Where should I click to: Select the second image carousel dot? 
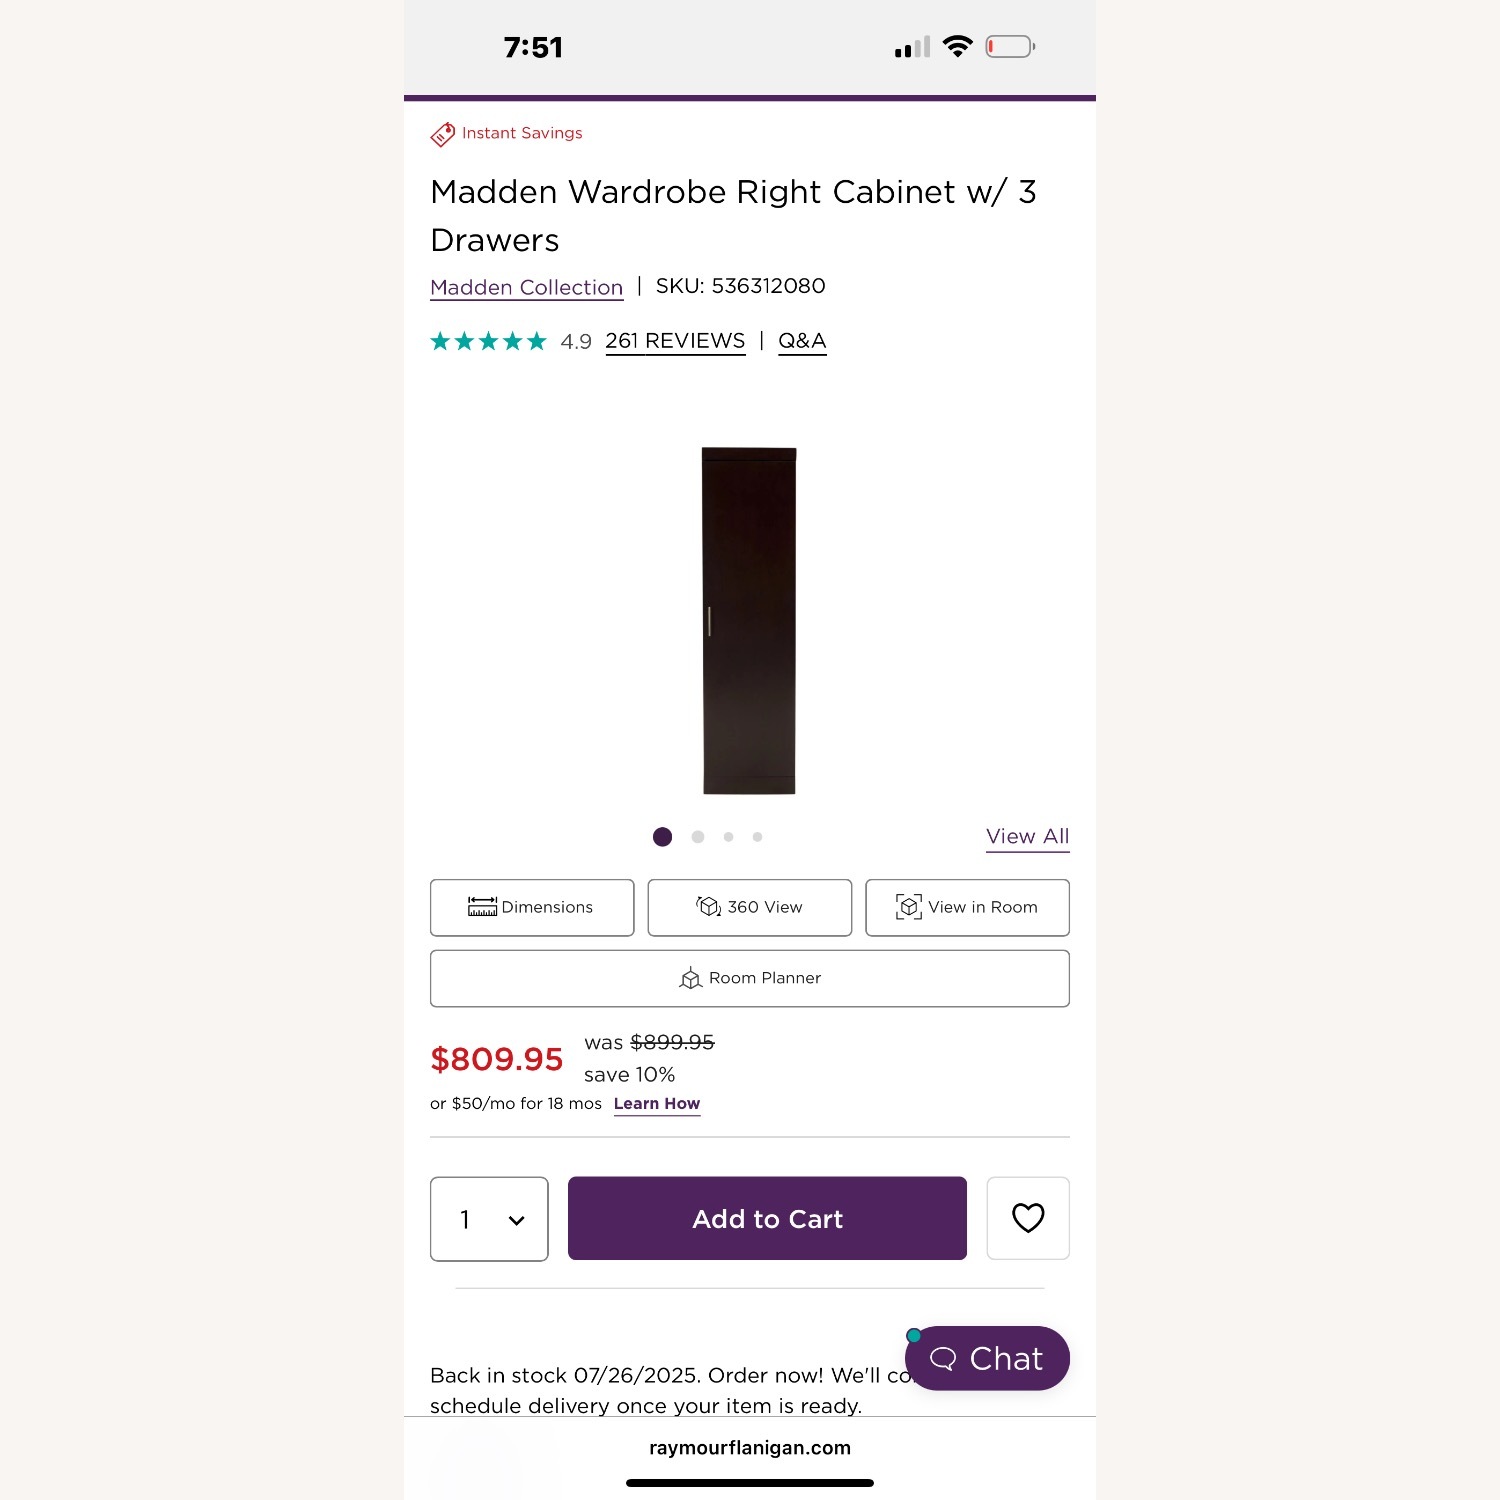point(698,837)
